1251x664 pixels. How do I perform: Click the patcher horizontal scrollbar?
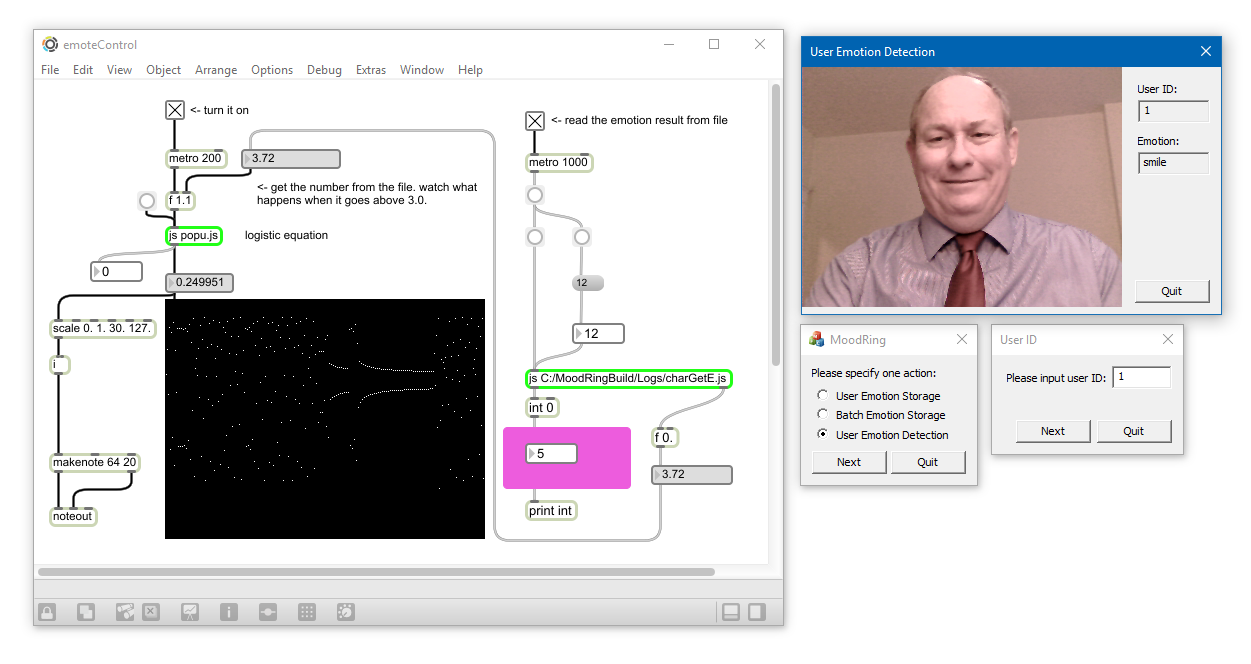coord(376,572)
